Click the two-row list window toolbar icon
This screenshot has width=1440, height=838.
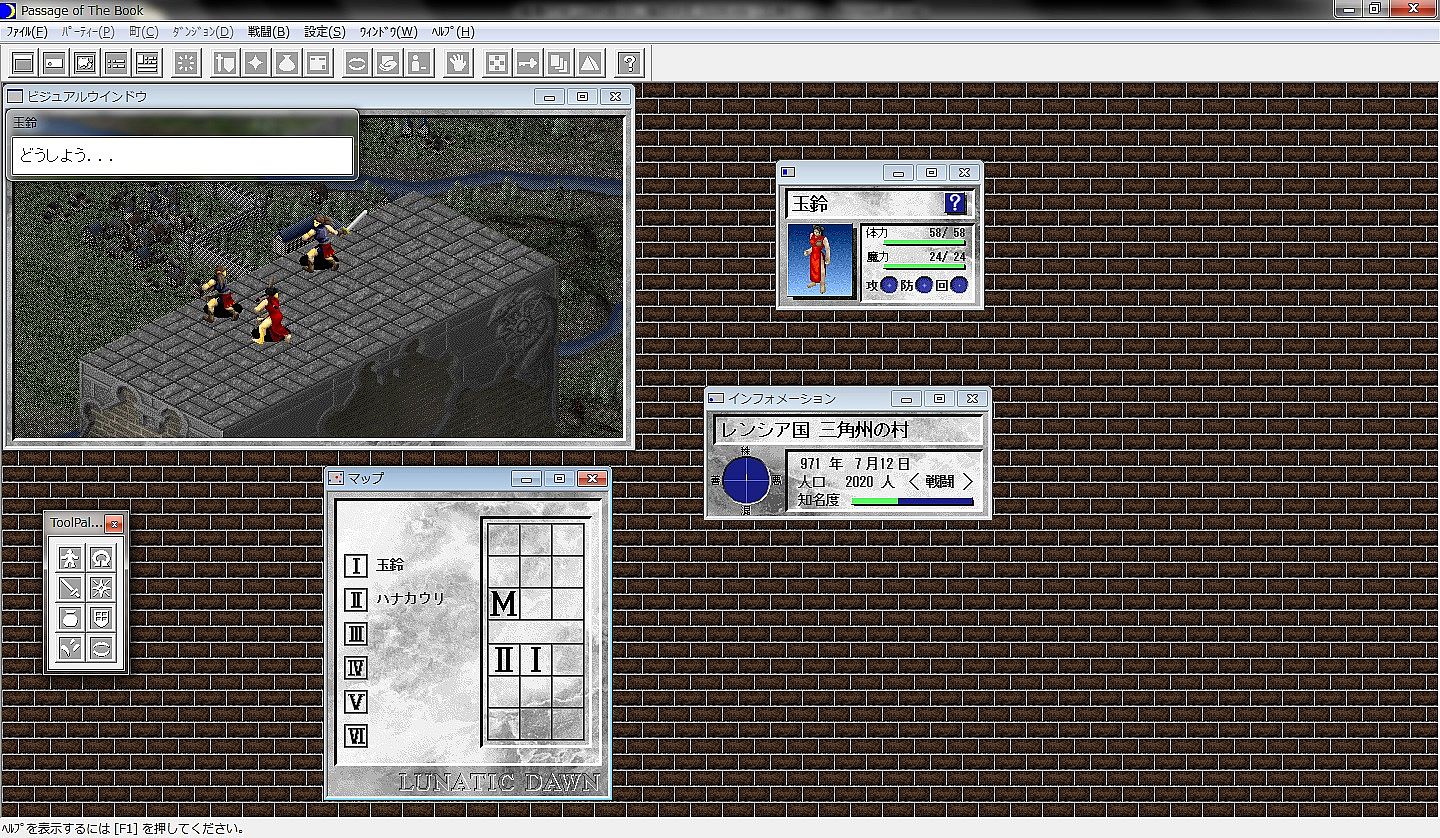pos(116,63)
